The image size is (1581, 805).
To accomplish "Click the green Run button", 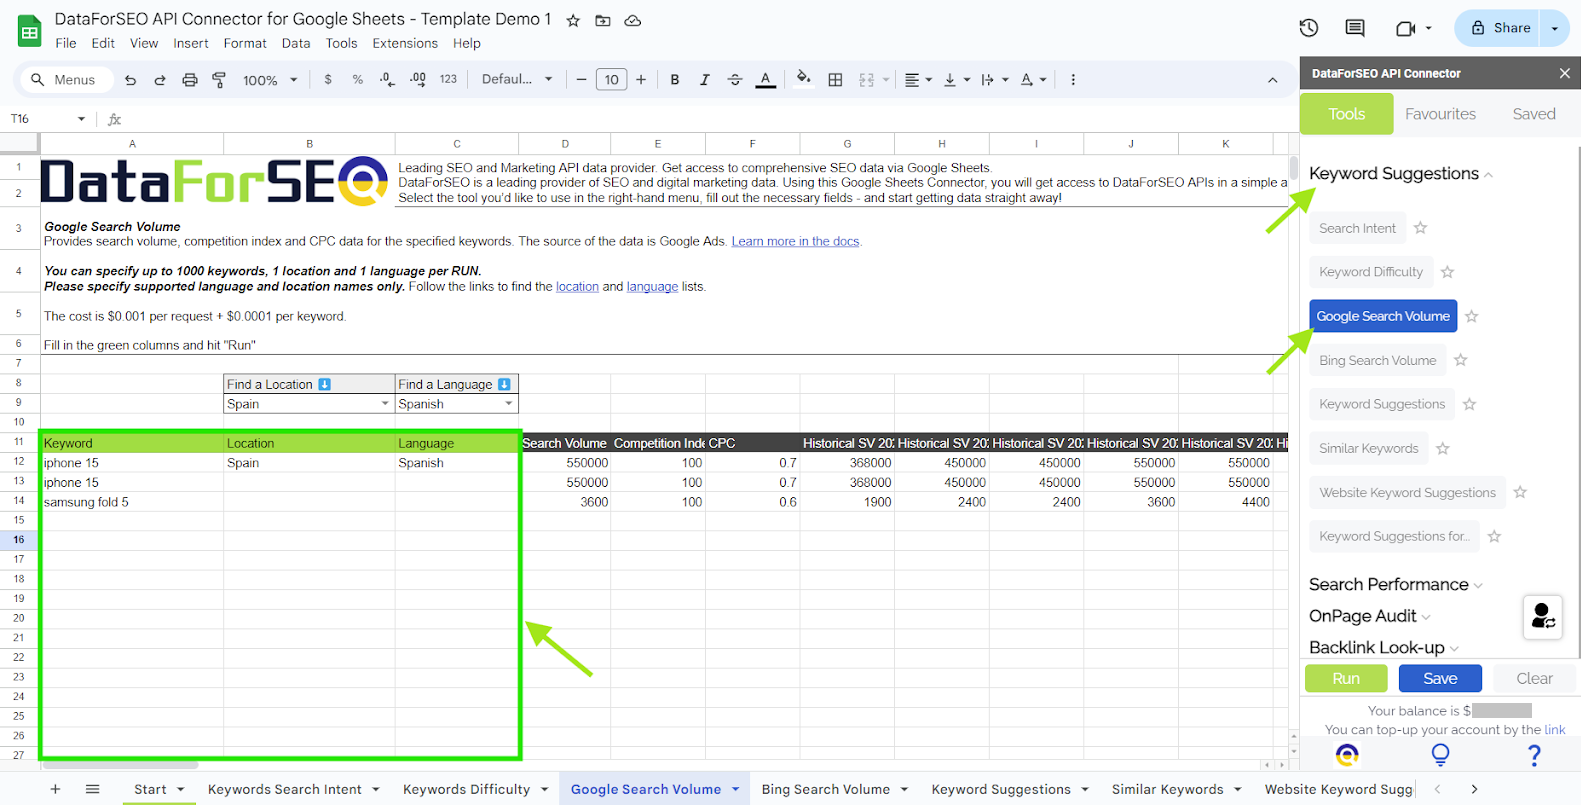I will 1346,678.
